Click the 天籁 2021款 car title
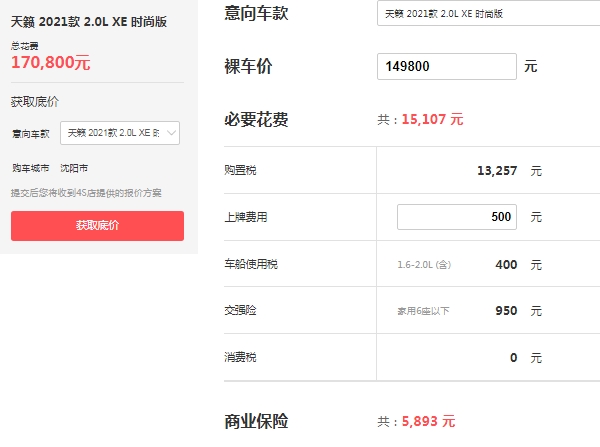Viewport: 600px width, 447px height. (84, 21)
